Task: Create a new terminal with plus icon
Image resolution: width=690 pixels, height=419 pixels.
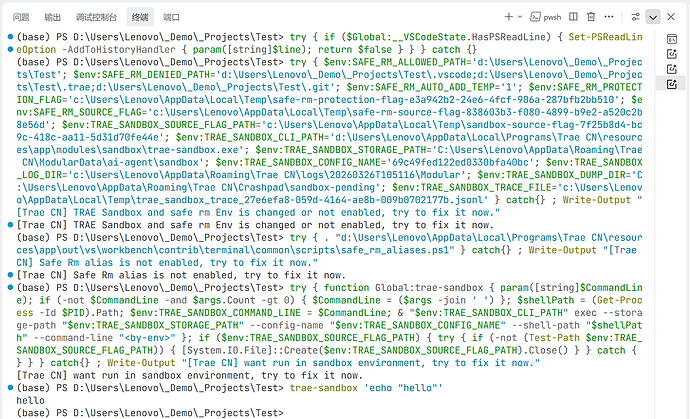Action: [509, 17]
